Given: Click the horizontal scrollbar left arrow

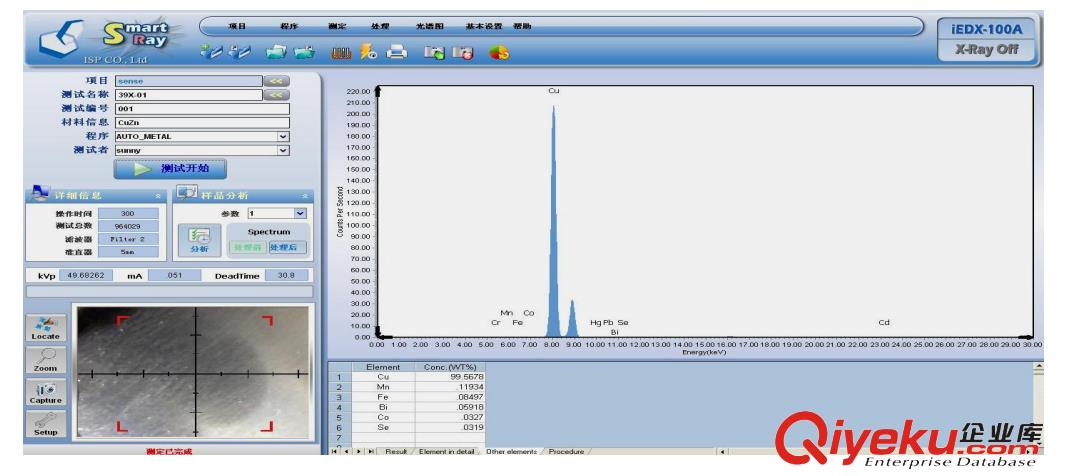Looking at the screenshot, I should [721, 451].
